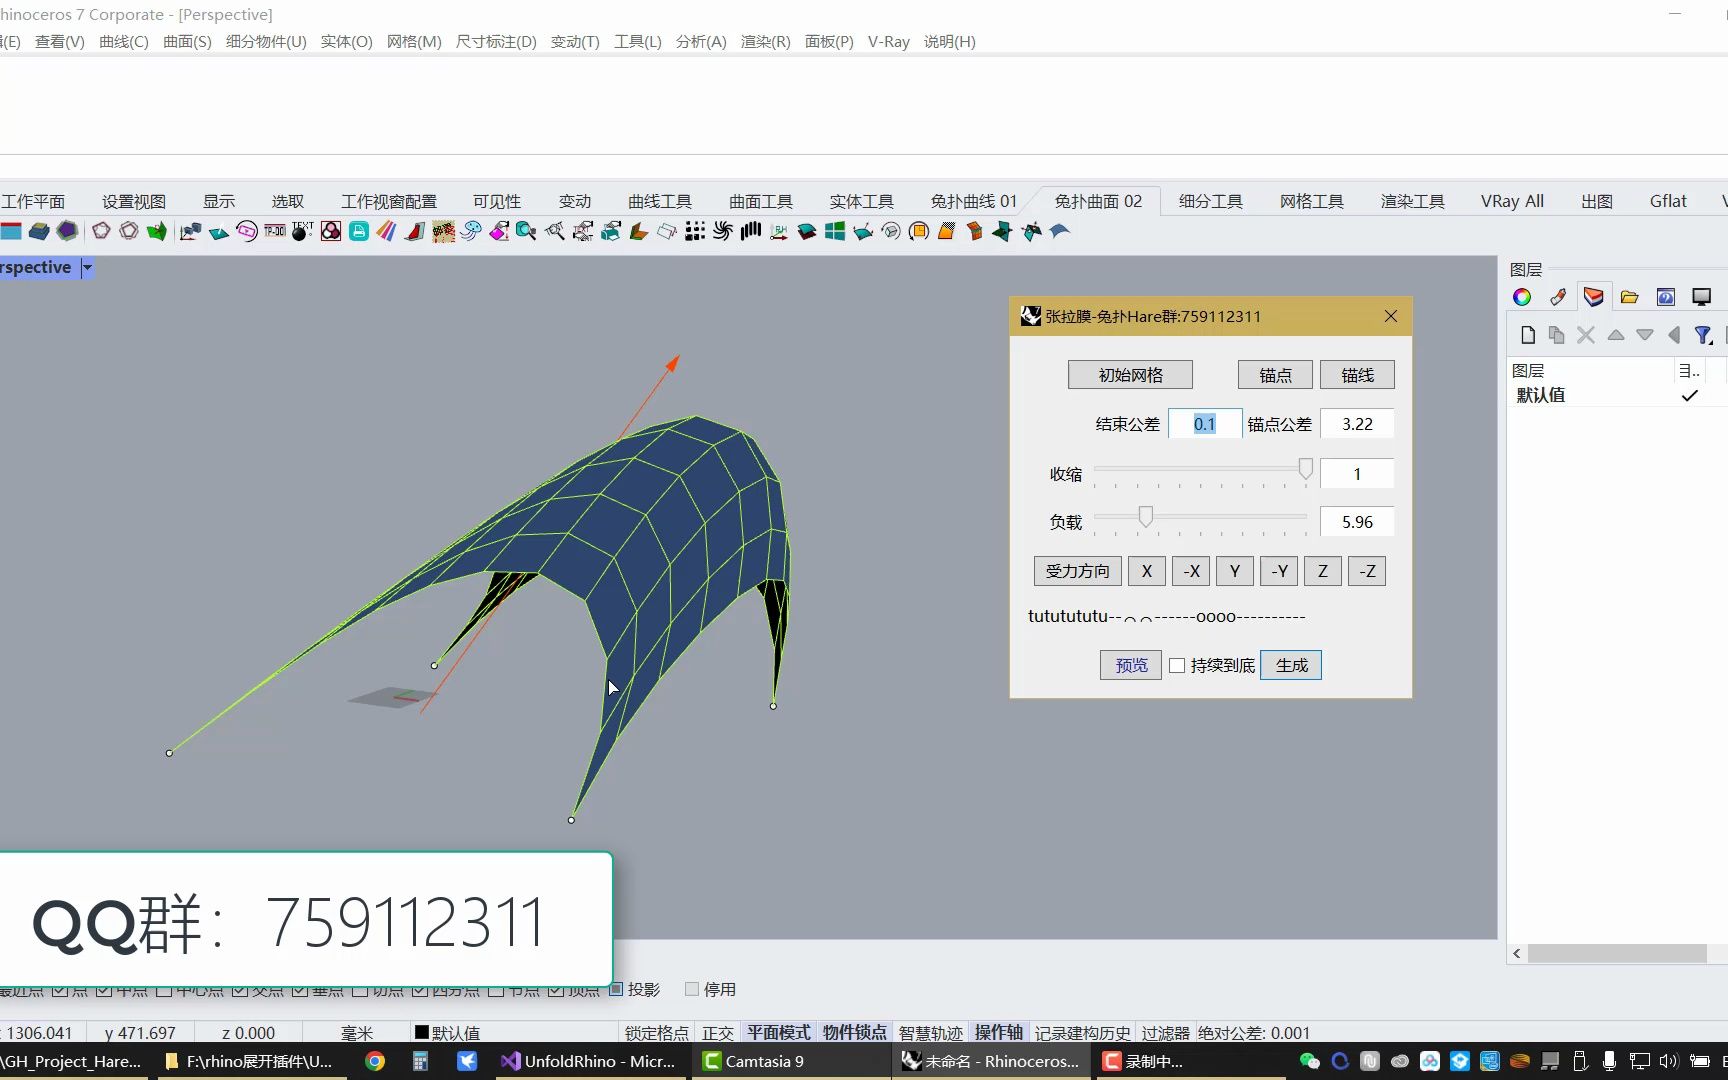This screenshot has width=1728, height=1080.
Task: Open the 网格(M) menu
Action: click(x=414, y=42)
